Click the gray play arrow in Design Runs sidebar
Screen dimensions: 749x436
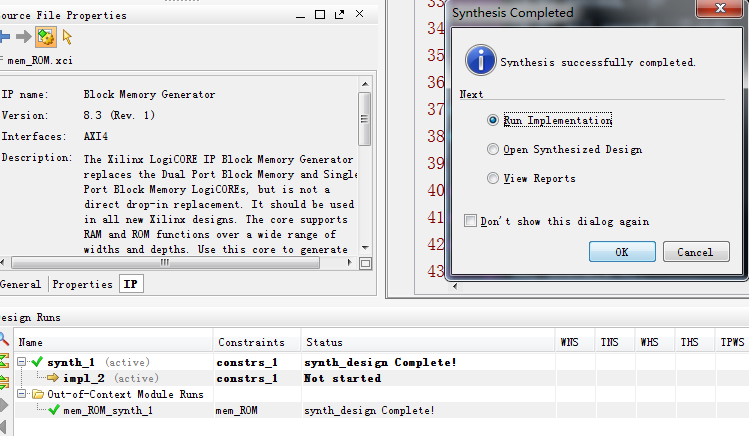(4, 405)
